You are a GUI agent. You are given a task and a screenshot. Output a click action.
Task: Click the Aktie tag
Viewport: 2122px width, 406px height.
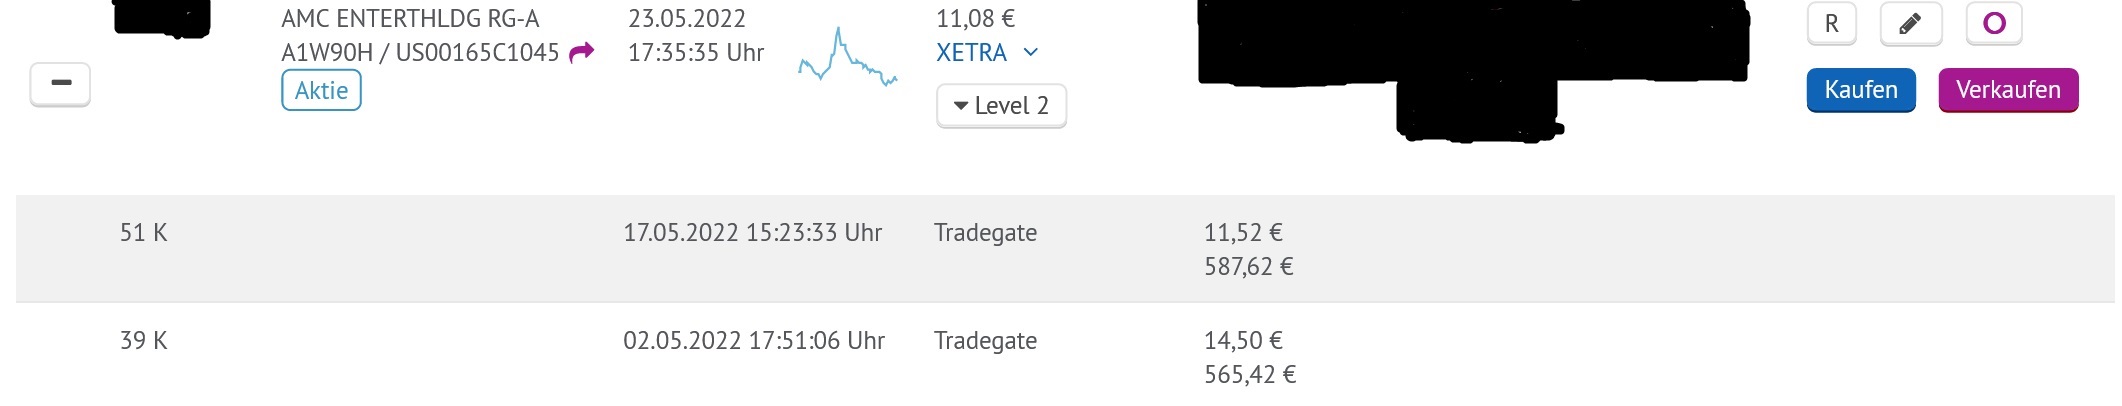click(321, 91)
